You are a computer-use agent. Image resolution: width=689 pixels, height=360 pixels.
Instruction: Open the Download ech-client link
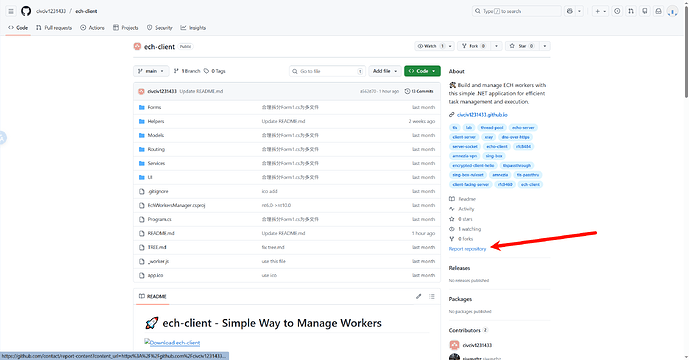[172, 342]
